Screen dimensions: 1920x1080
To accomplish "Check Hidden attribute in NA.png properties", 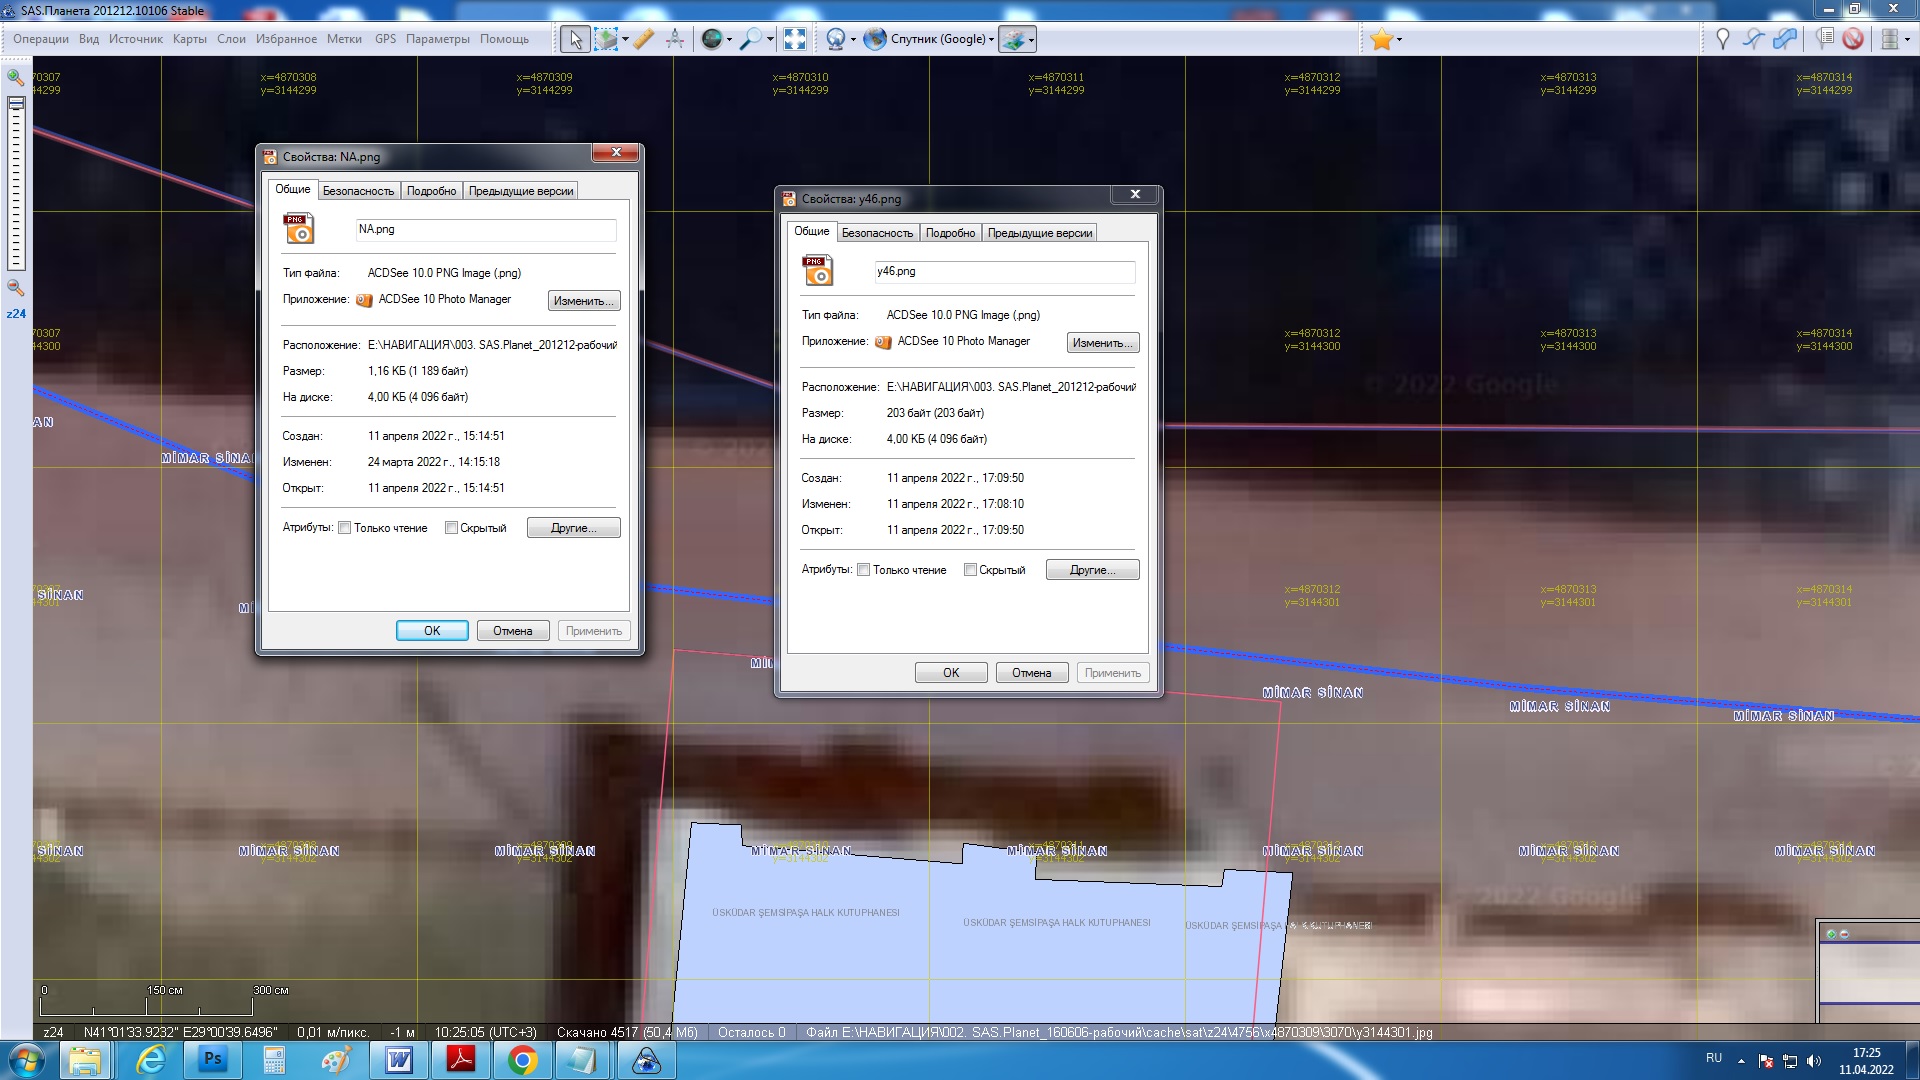I will click(451, 528).
